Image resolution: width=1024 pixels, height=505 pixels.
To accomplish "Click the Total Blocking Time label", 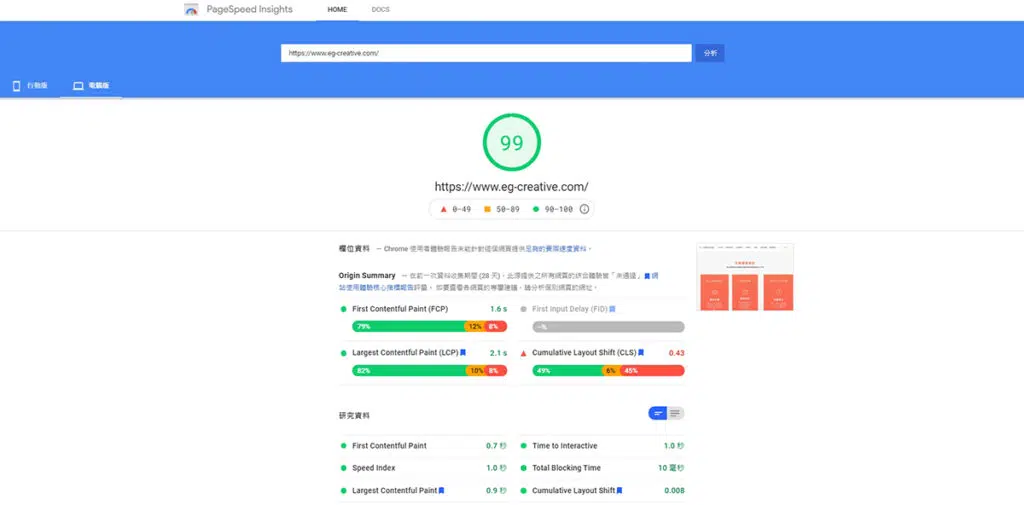I will point(566,468).
